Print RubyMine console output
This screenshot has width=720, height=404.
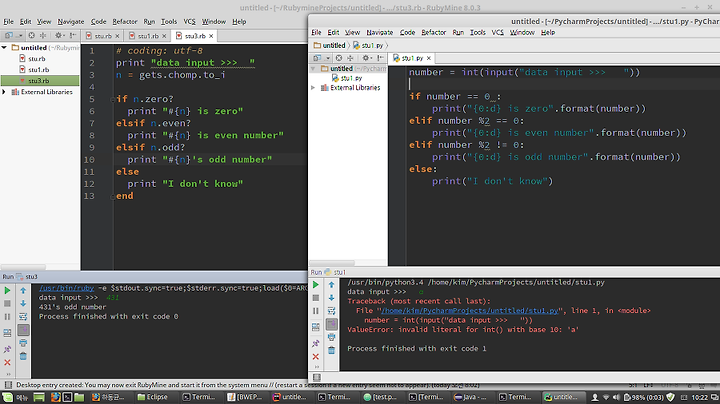(23, 343)
